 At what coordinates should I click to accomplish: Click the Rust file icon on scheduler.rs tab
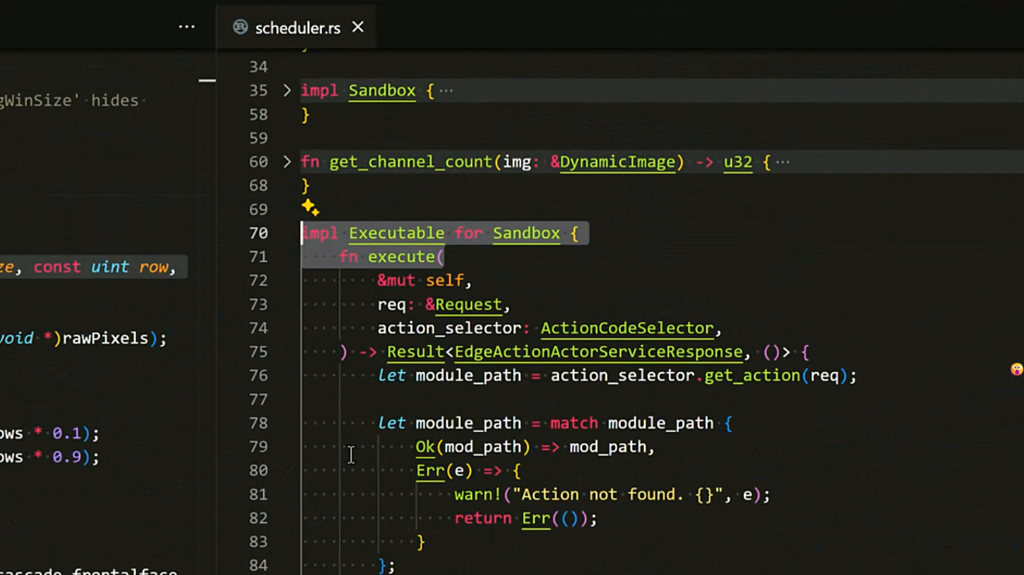pos(240,27)
